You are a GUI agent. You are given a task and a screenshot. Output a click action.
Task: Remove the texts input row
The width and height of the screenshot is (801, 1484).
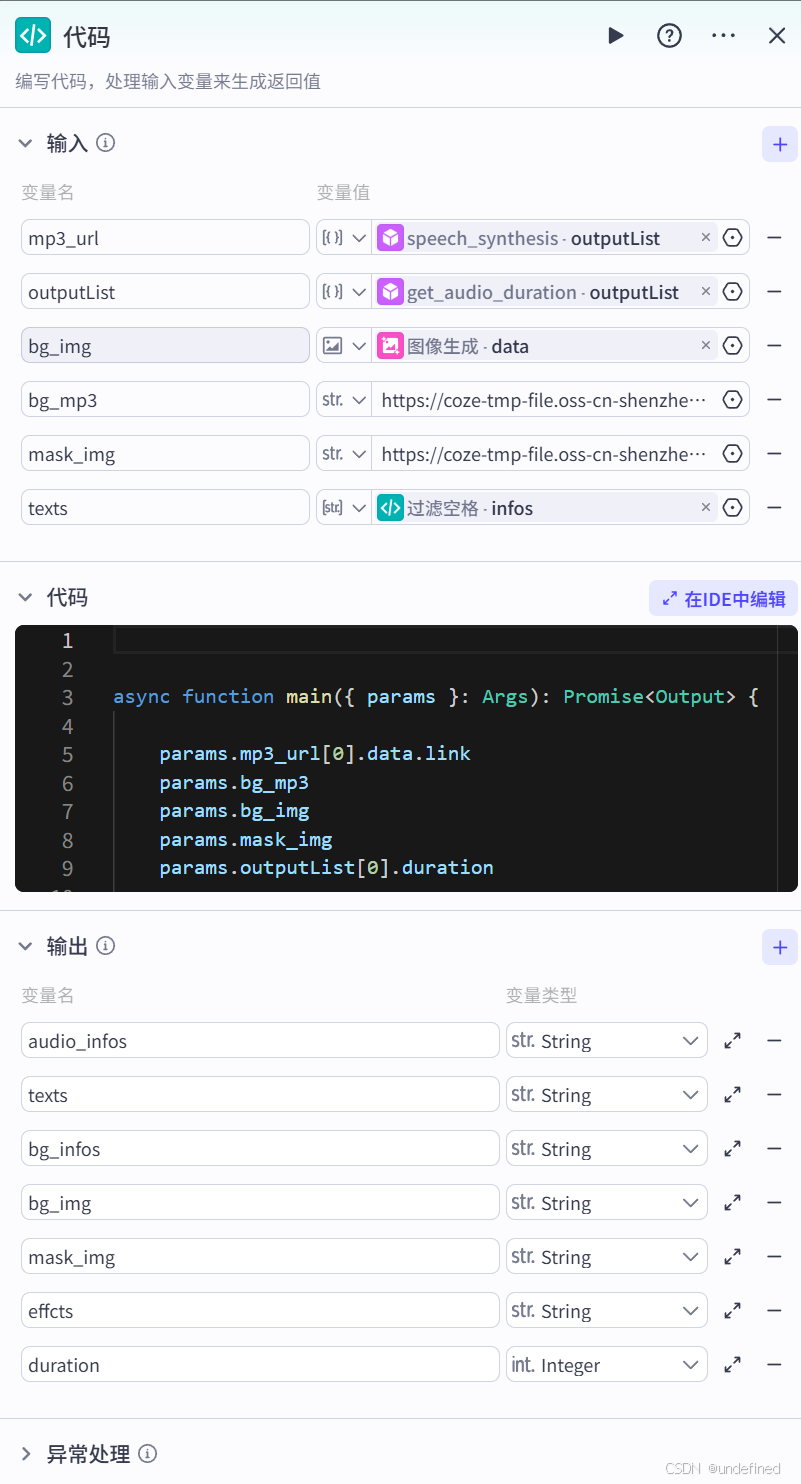(774, 508)
